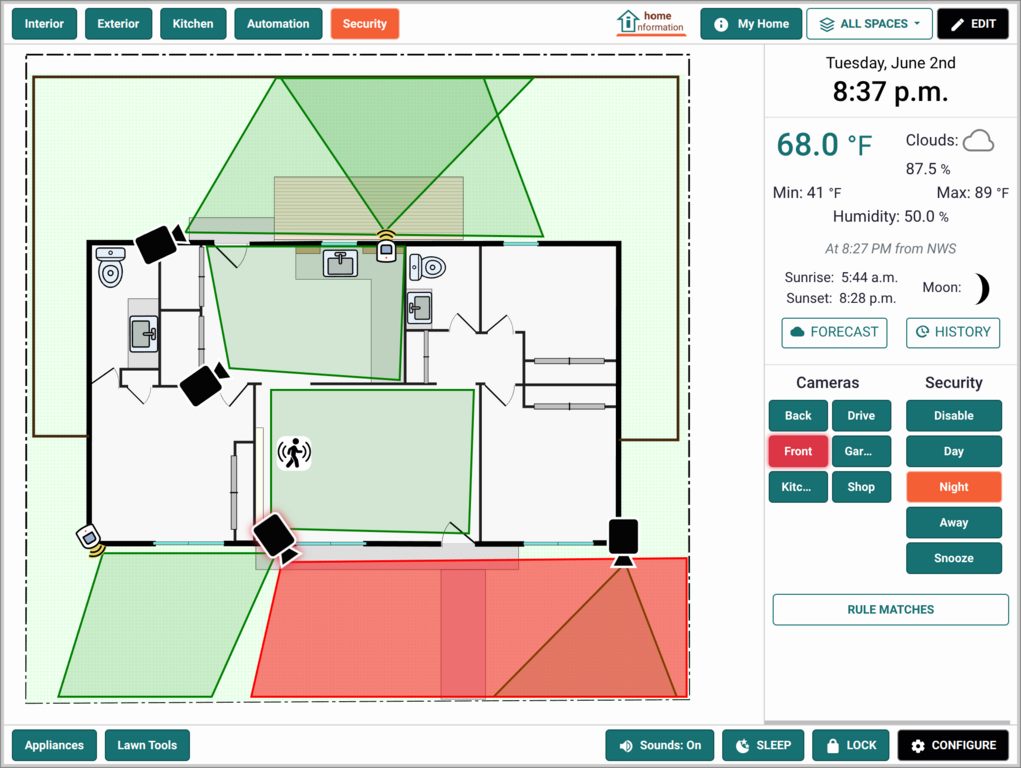The width and height of the screenshot is (1021, 768).
Task: Set security mode to Day
Action: [953, 451]
